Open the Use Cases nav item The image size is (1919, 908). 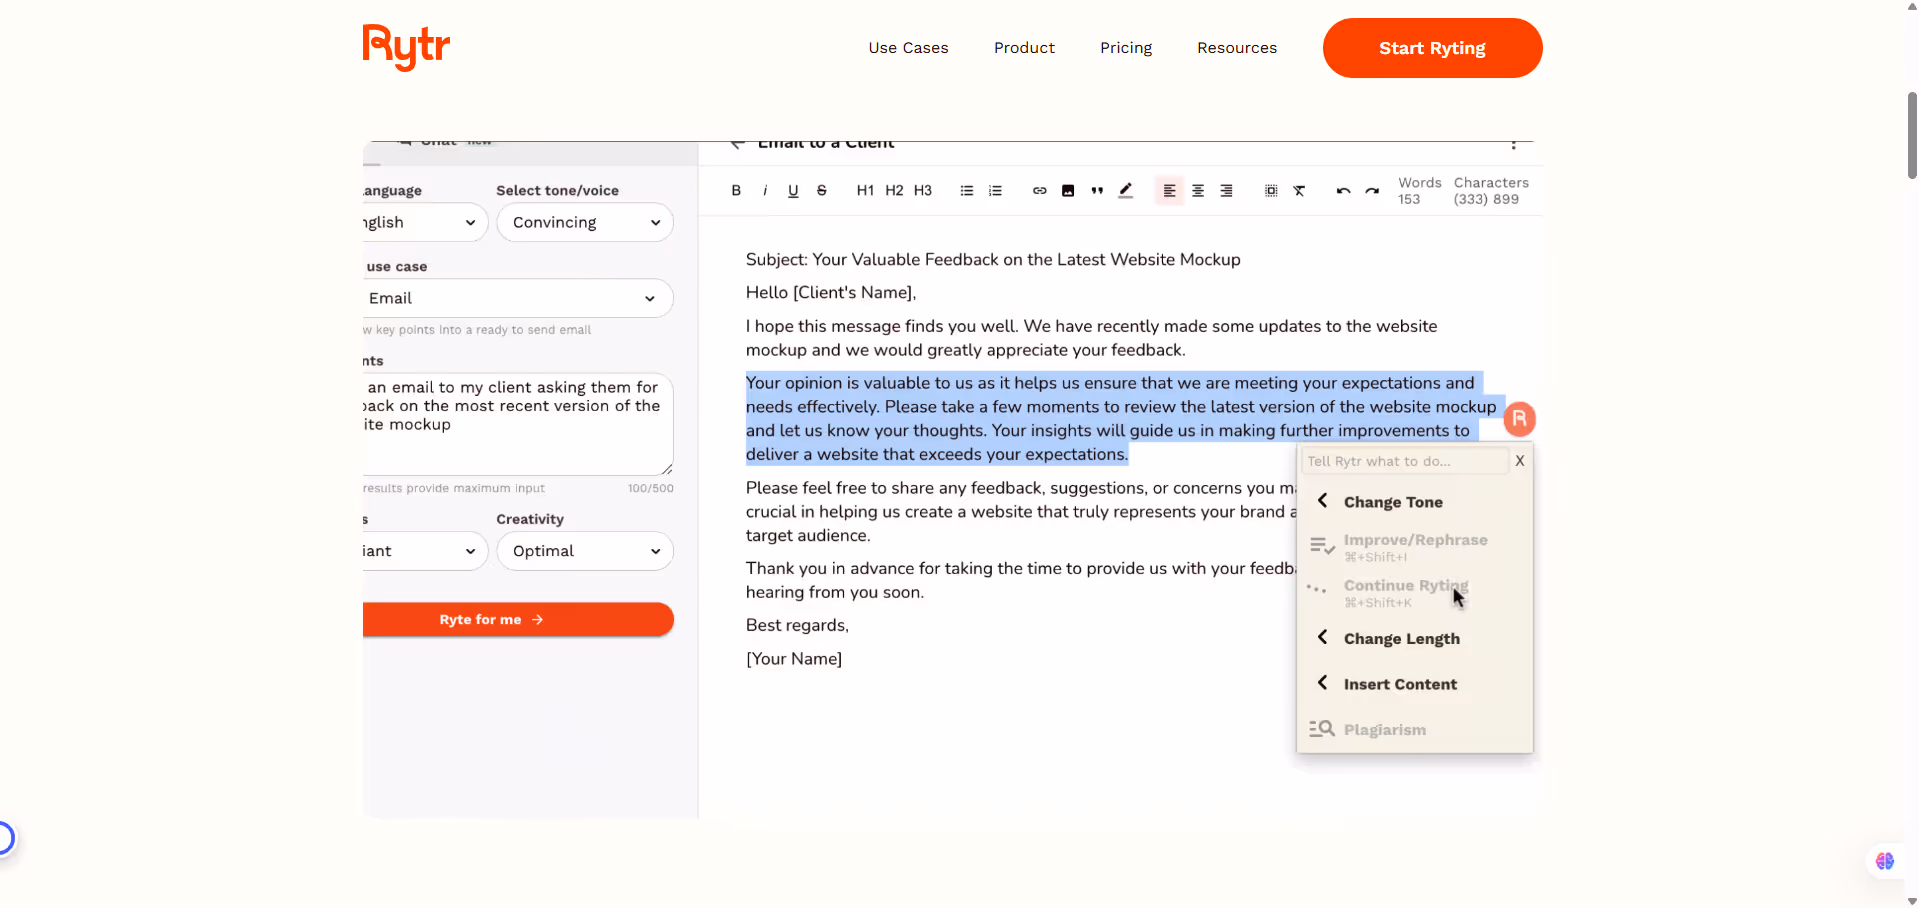tap(908, 48)
